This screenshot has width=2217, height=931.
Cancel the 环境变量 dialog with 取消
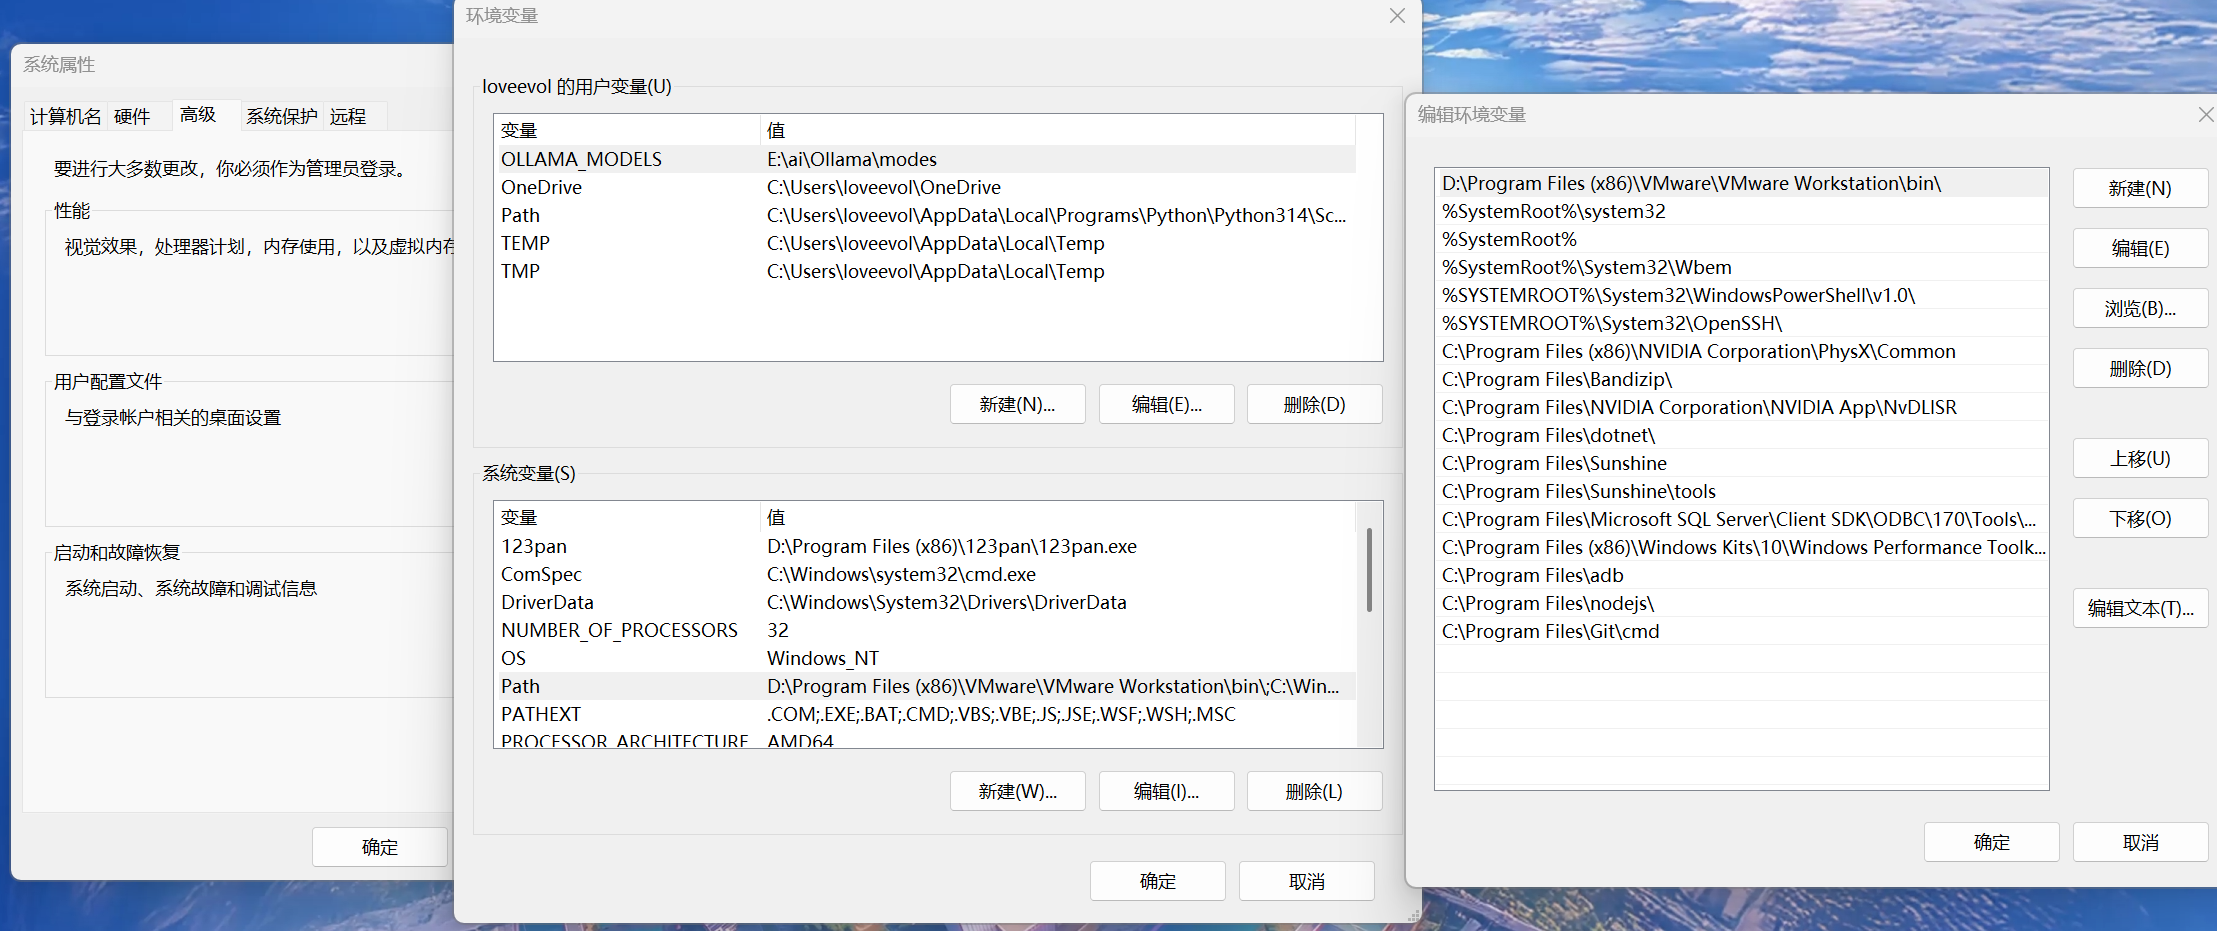point(1307,882)
